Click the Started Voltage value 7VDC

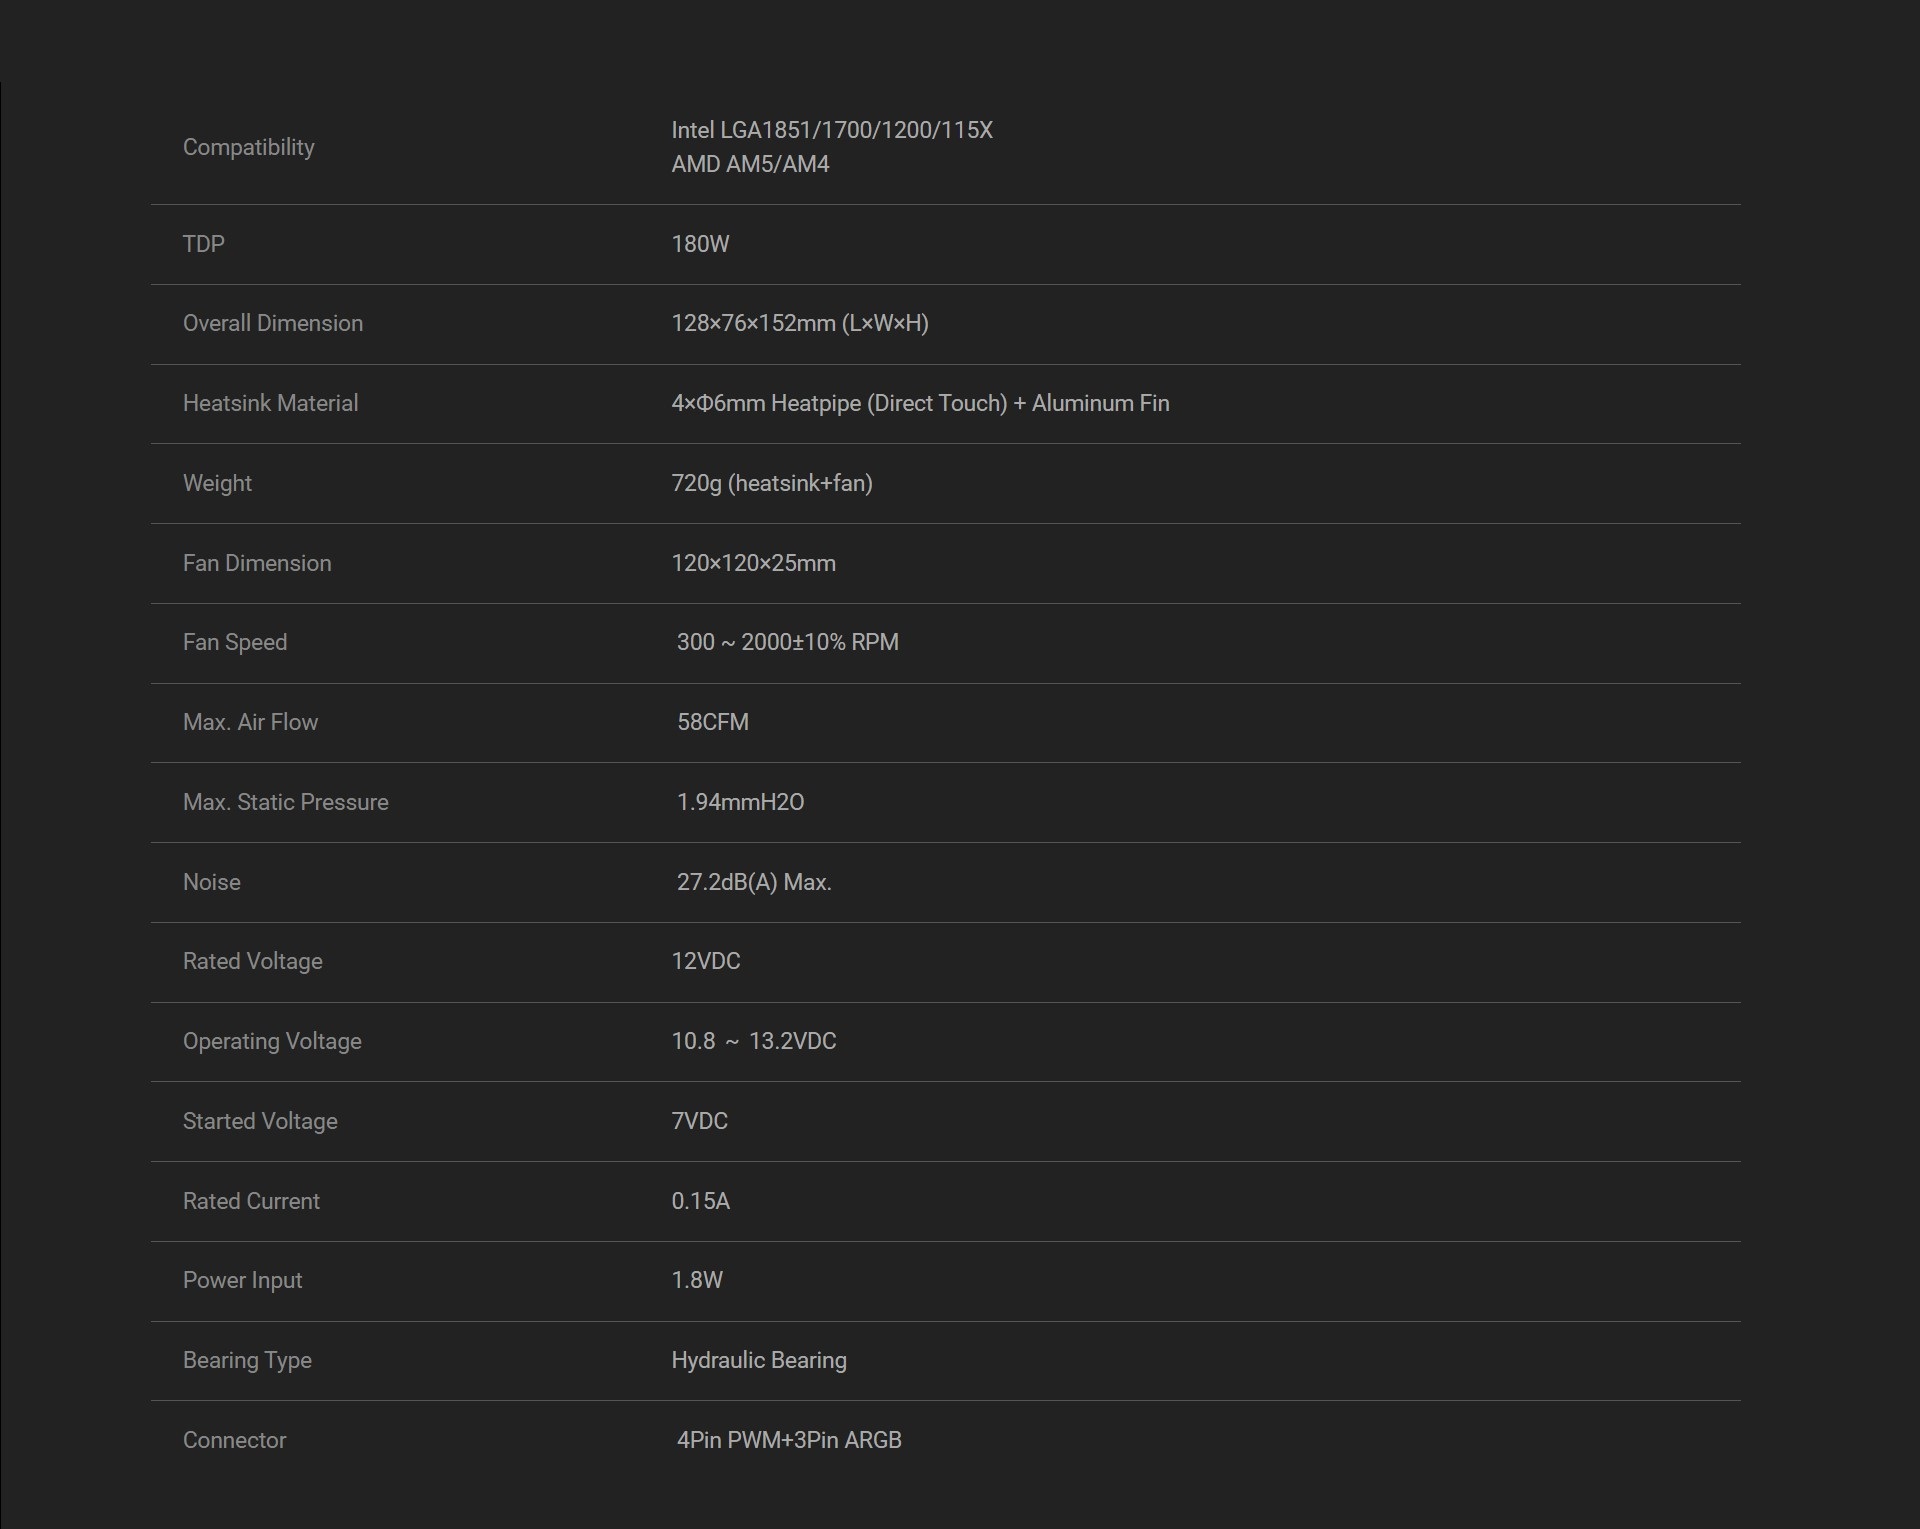[x=699, y=1121]
